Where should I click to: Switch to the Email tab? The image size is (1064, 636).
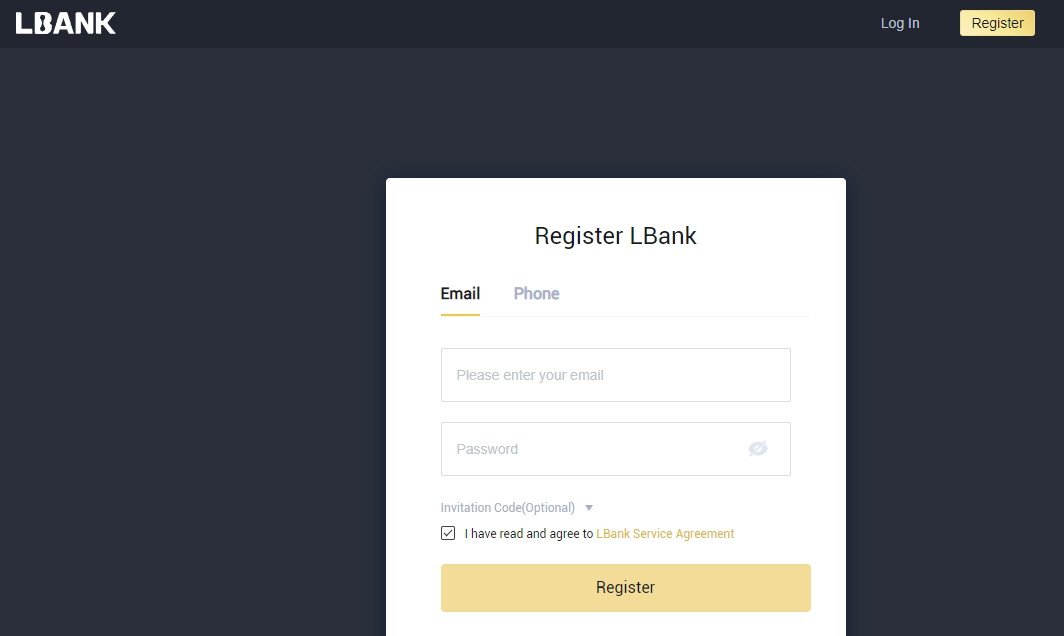pyautogui.click(x=460, y=293)
